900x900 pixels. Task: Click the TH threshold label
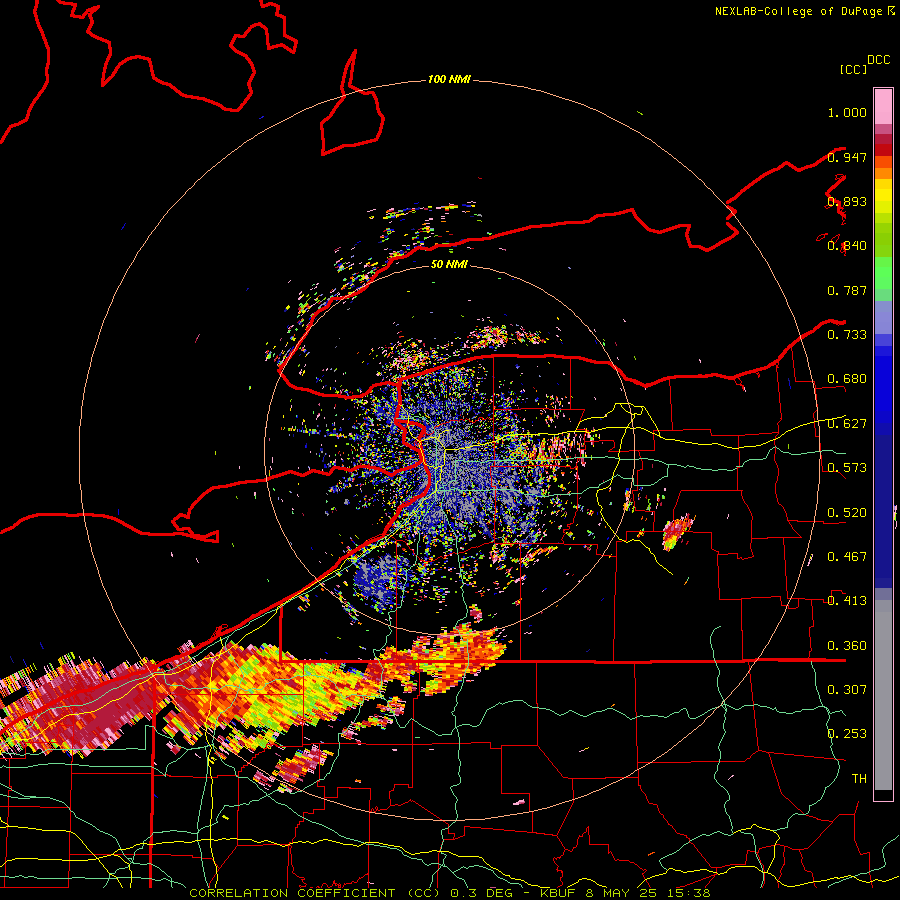pyautogui.click(x=859, y=778)
